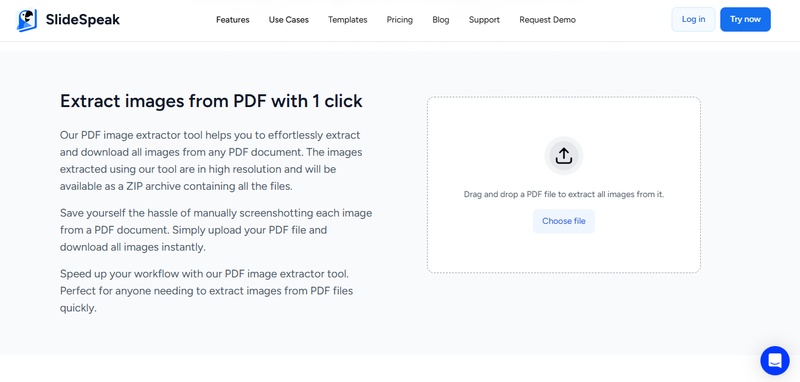800x382 pixels.
Task: Click paragraph starting 'Our PDF image extractor tool'
Action: tap(211, 161)
